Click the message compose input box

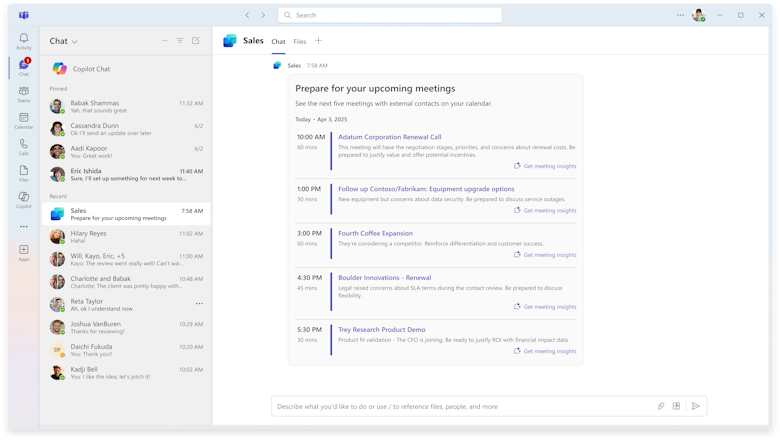point(460,406)
